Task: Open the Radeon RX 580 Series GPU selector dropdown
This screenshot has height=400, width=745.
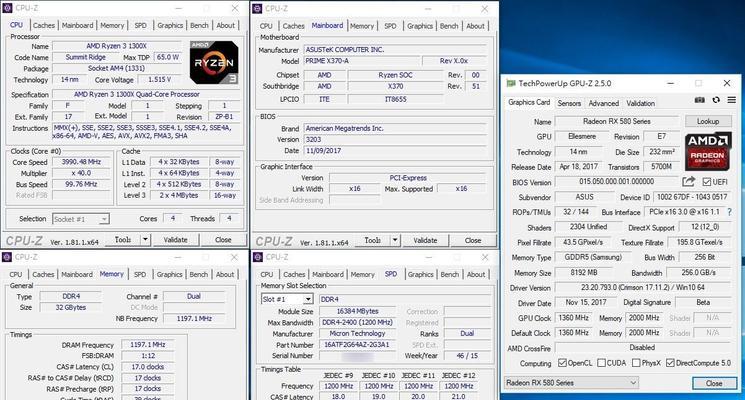Action: (571, 382)
